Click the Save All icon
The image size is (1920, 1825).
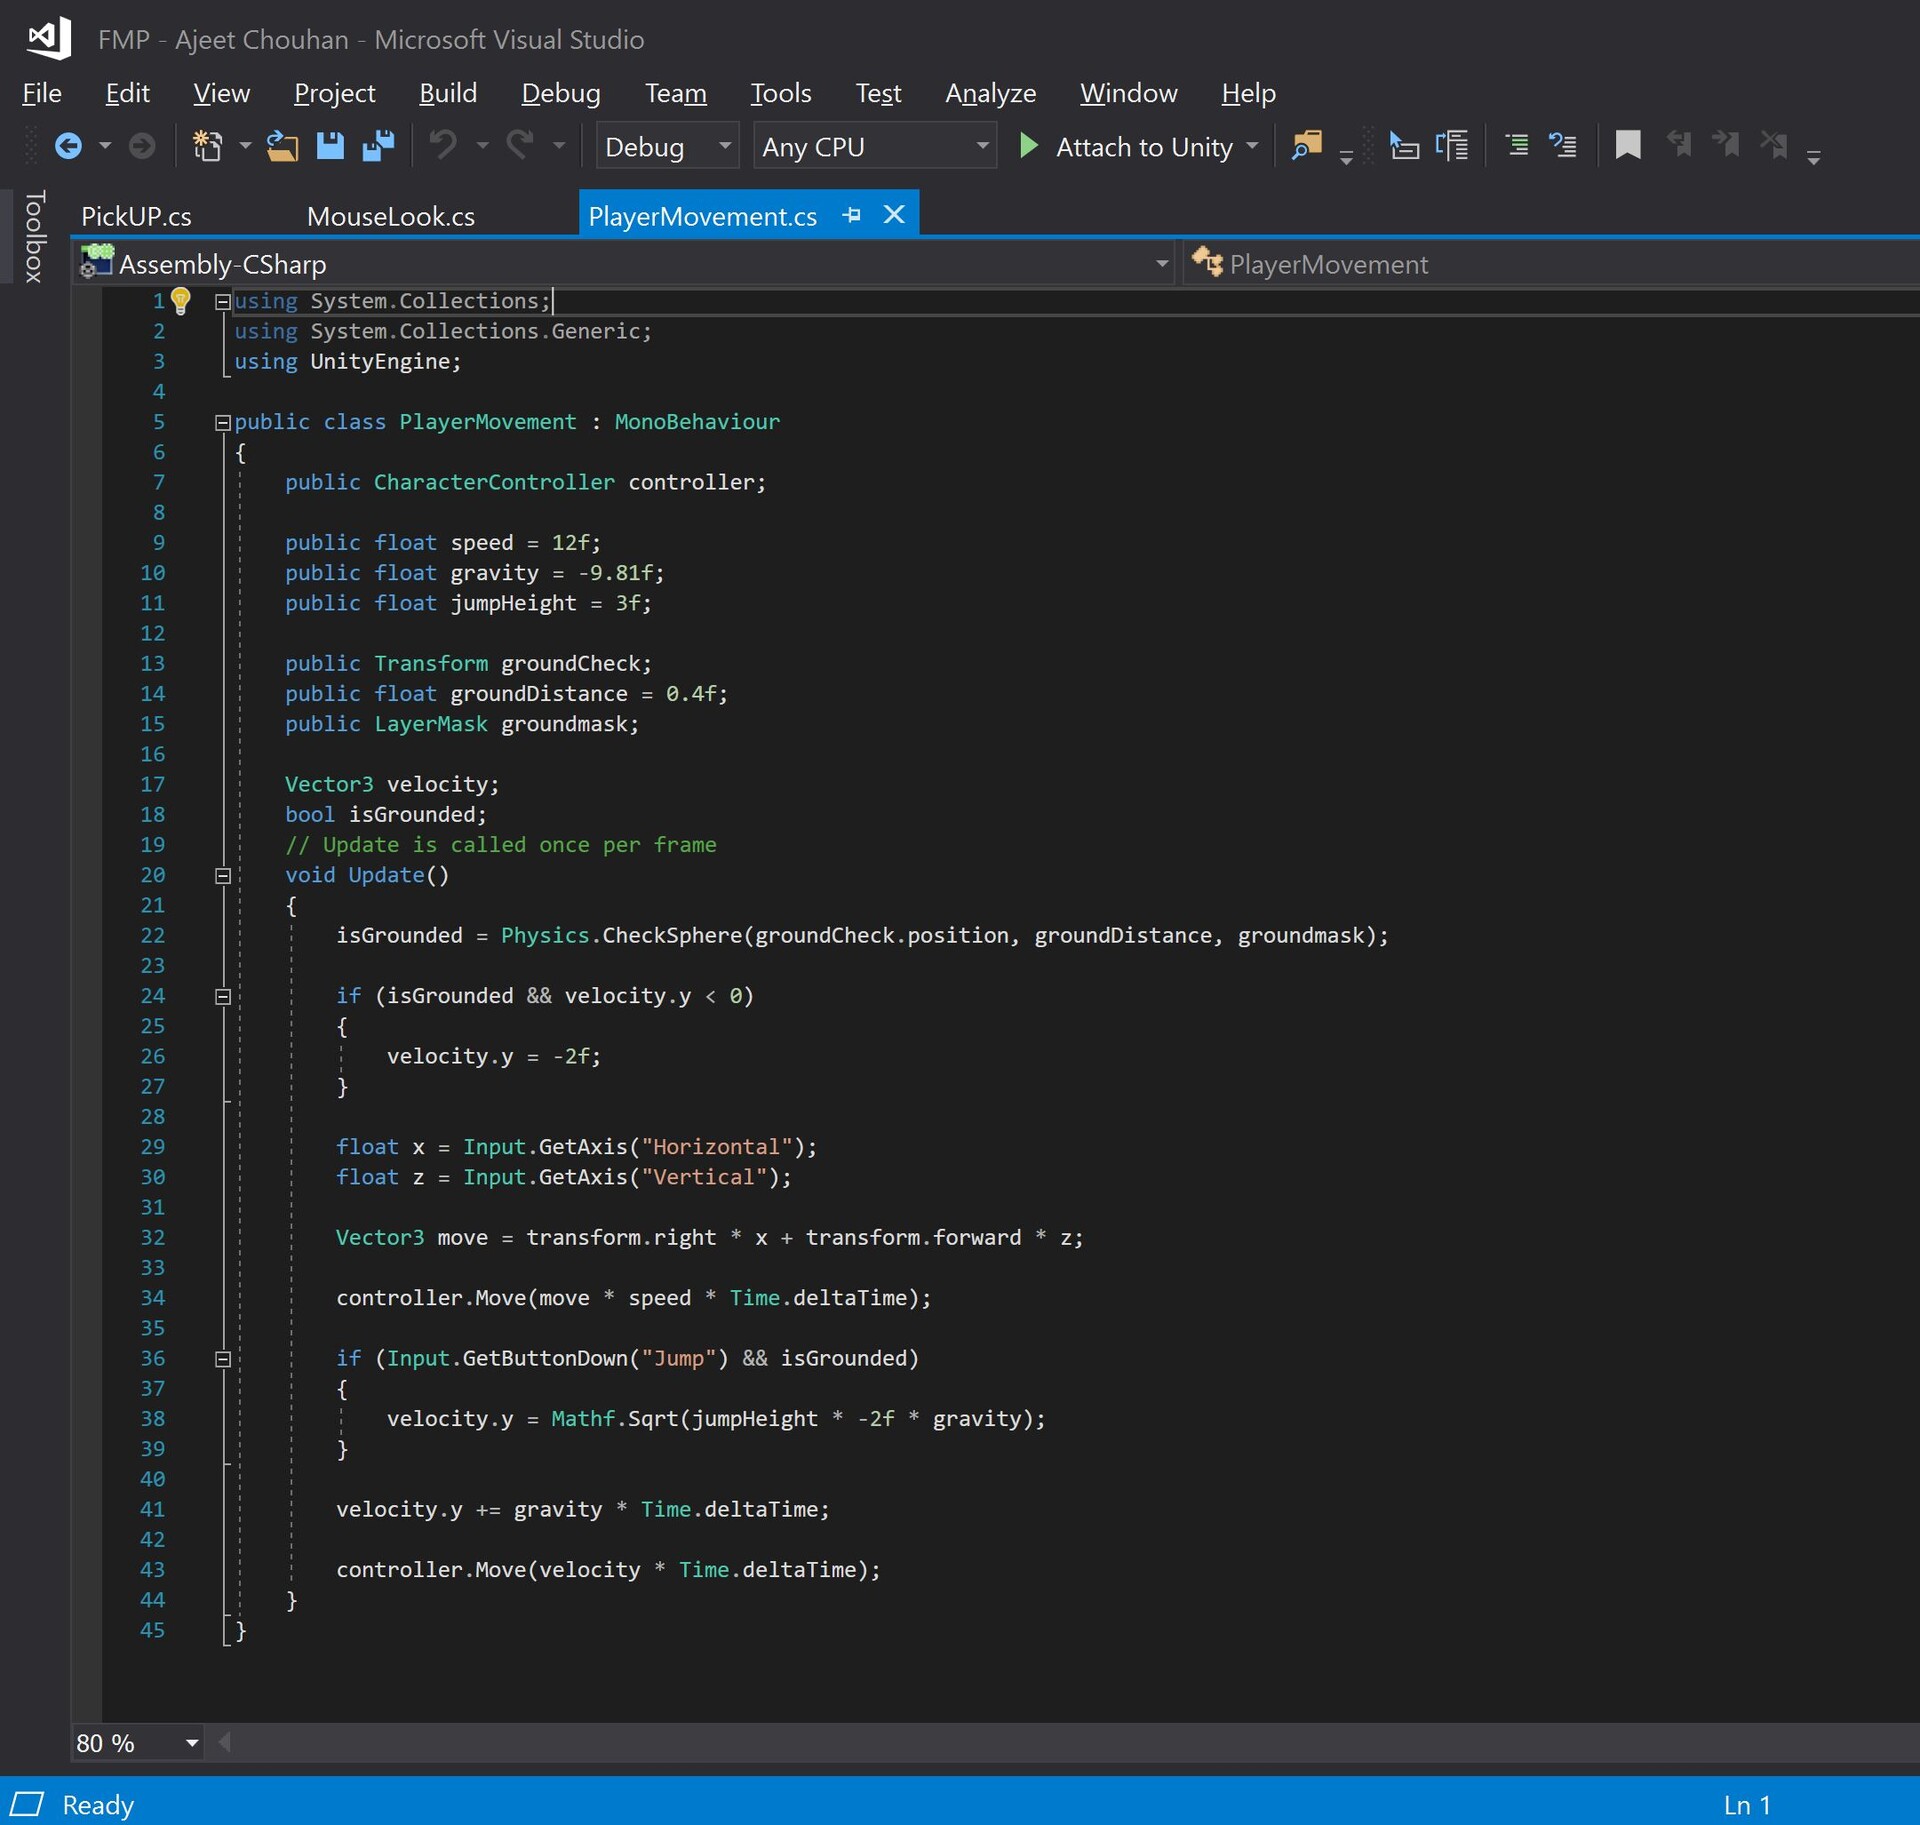[x=378, y=146]
